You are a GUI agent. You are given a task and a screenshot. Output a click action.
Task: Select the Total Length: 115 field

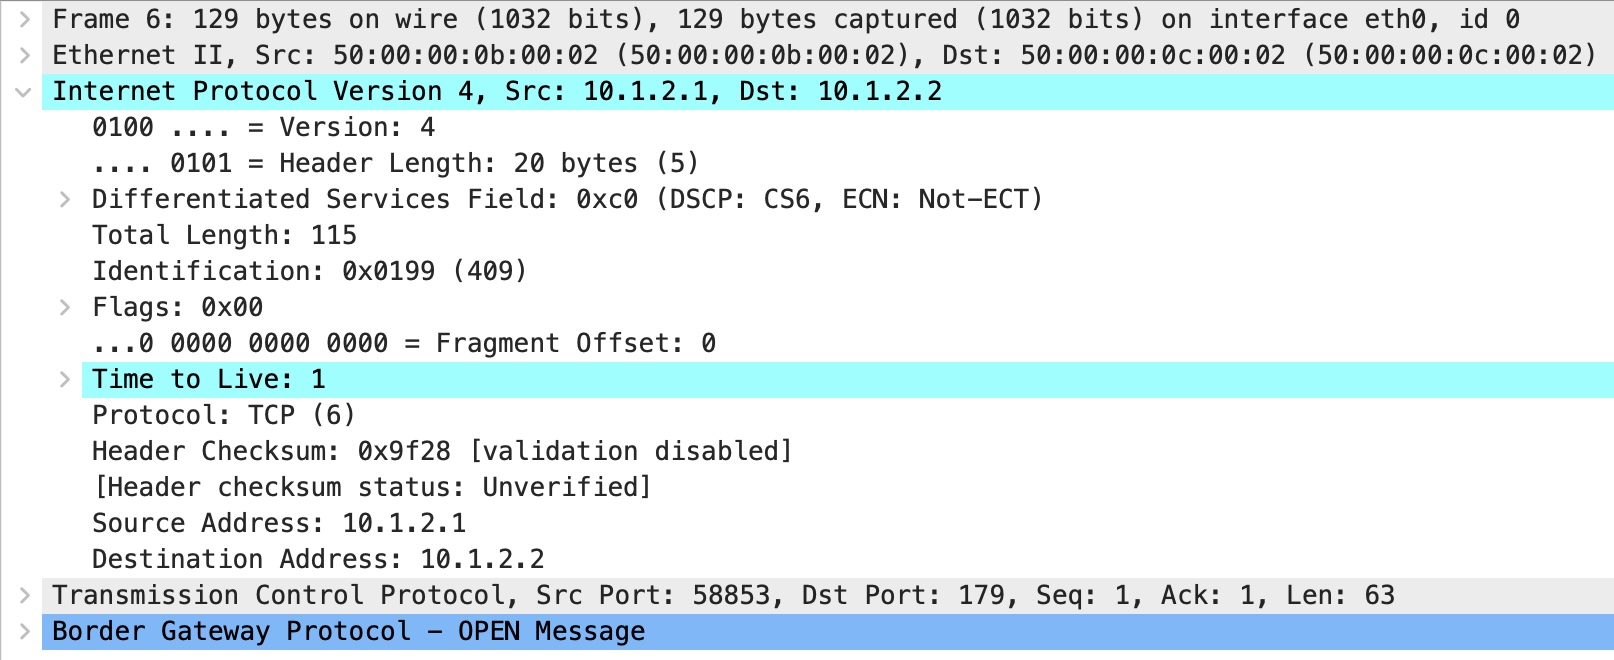(224, 235)
